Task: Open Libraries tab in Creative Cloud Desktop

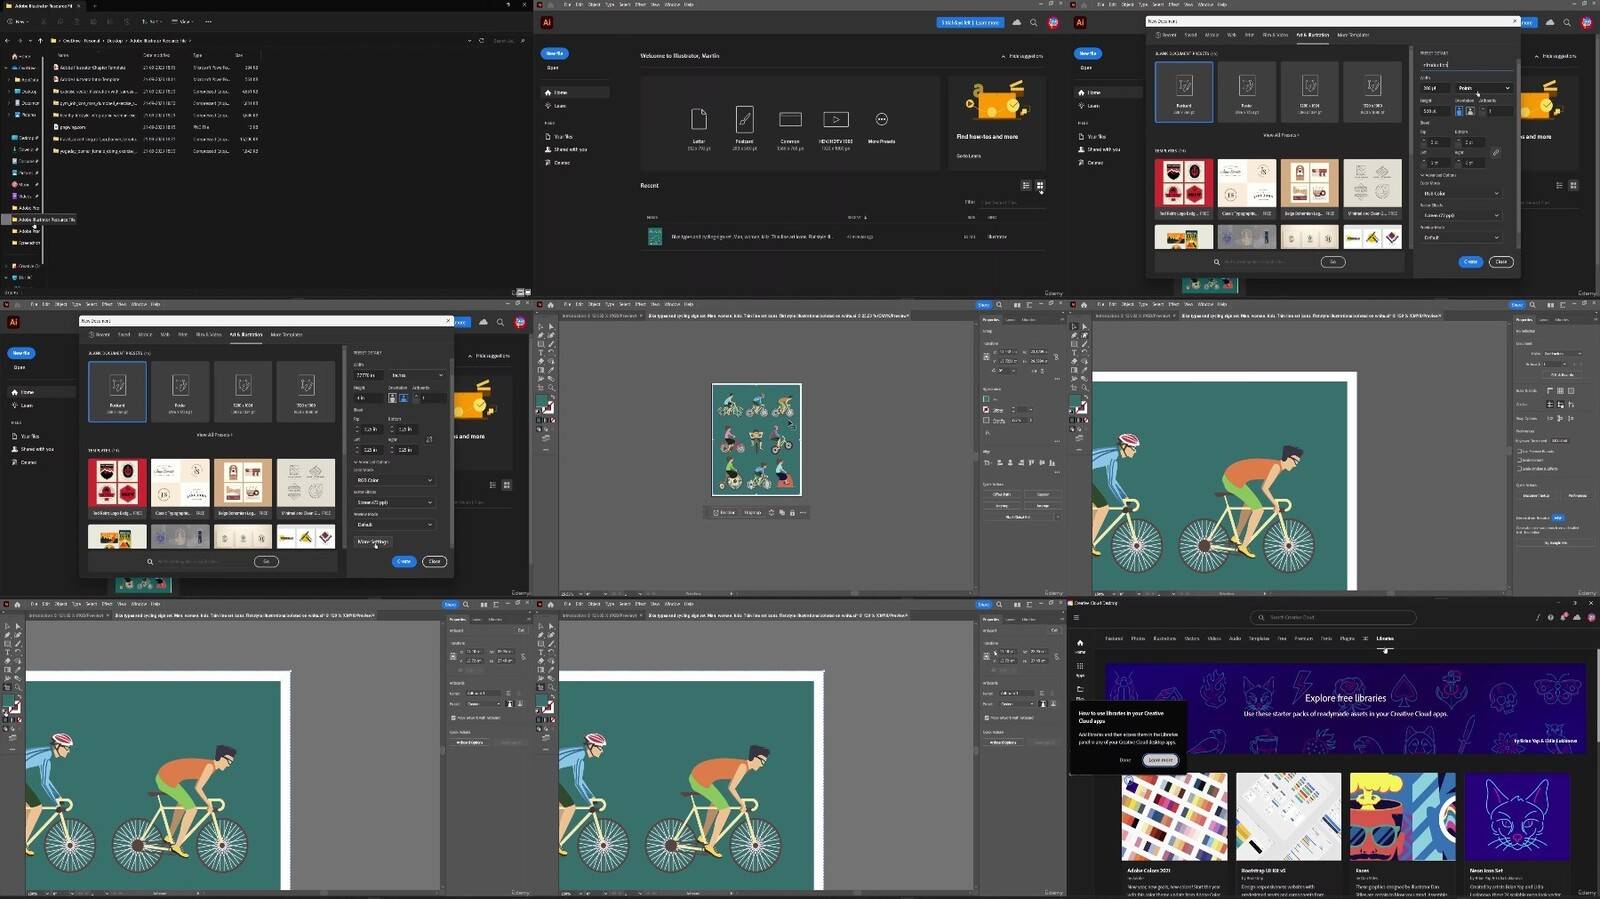Action: pyautogui.click(x=1385, y=638)
